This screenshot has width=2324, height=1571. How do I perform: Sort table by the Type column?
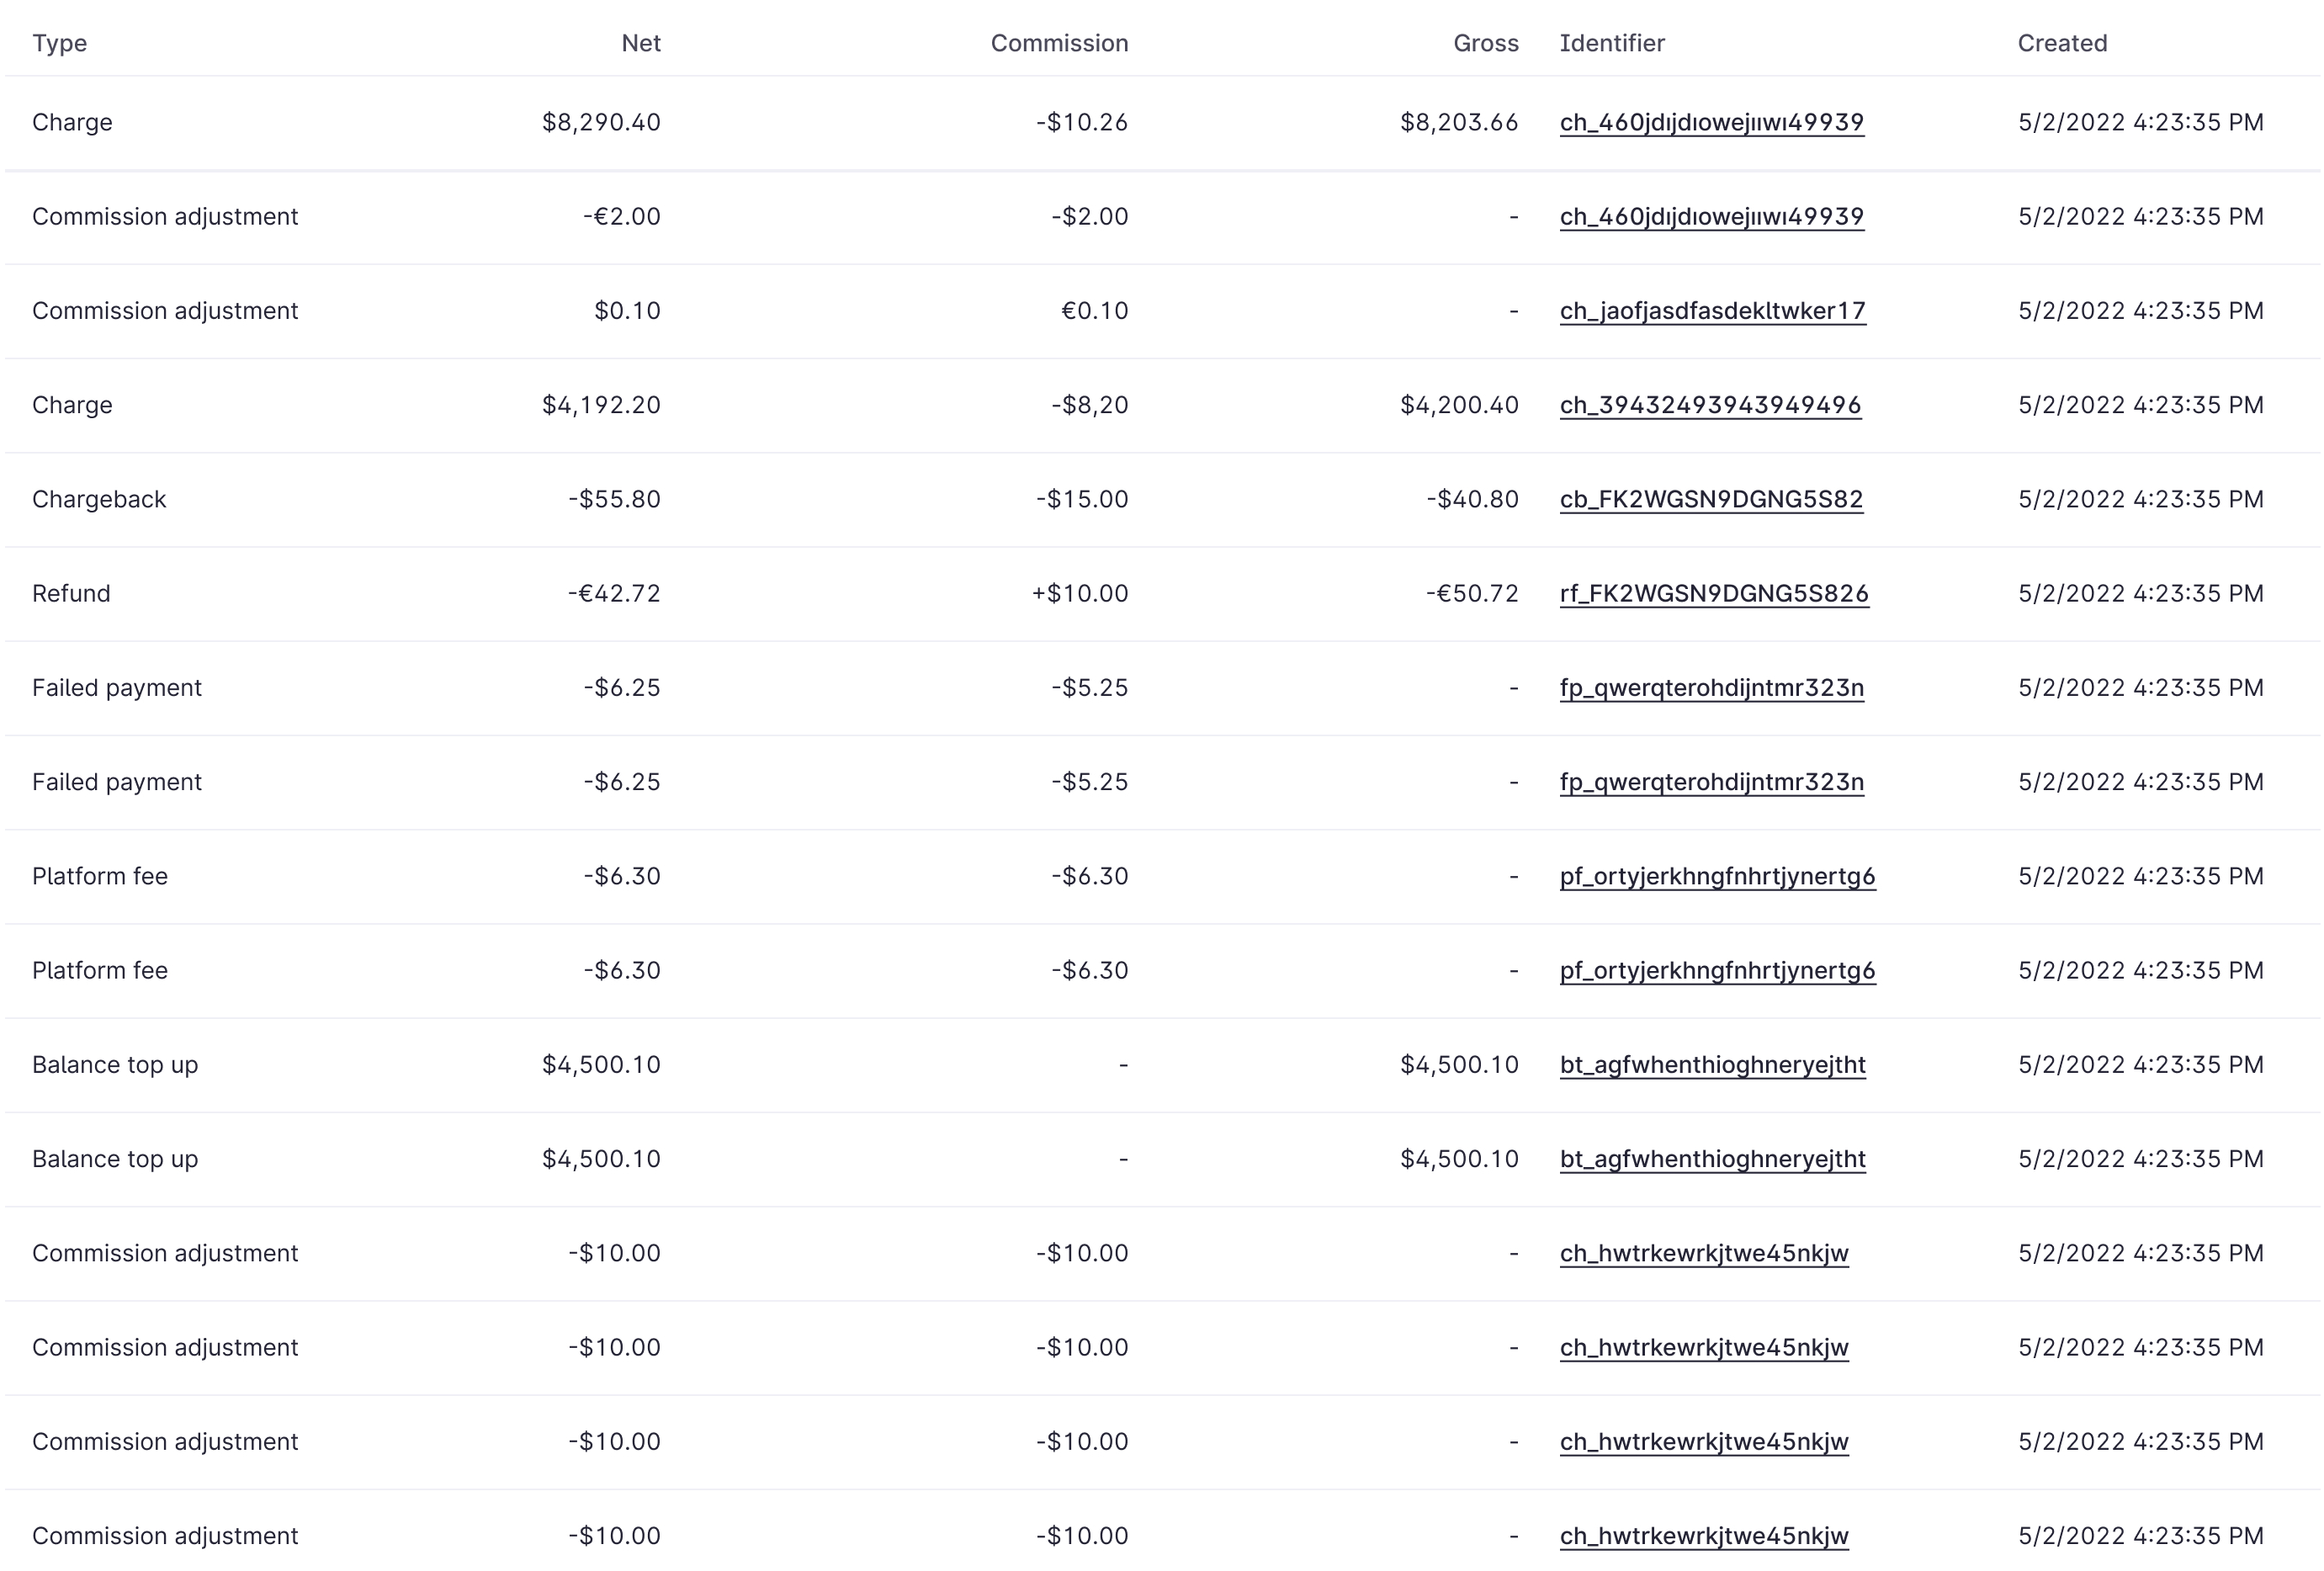coord(59,43)
